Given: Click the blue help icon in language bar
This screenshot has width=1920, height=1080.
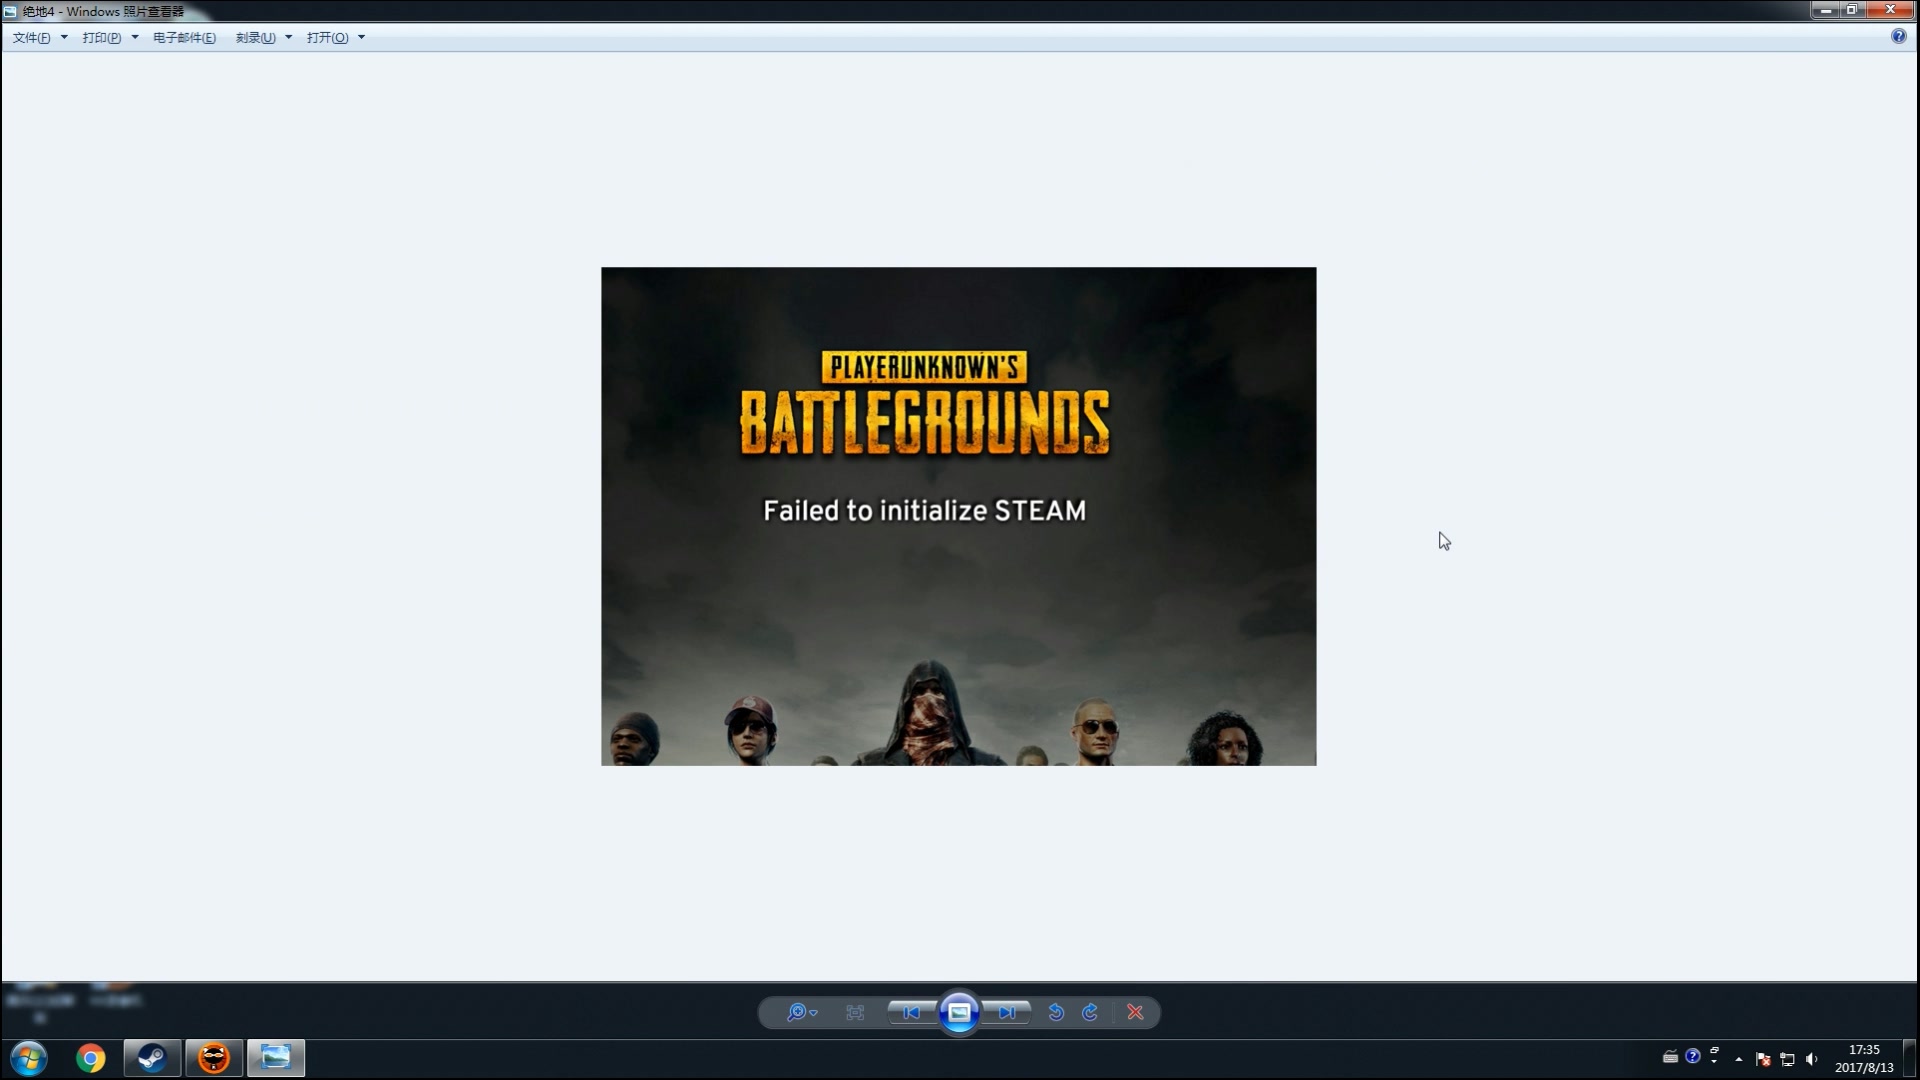Looking at the screenshot, I should [1692, 1056].
